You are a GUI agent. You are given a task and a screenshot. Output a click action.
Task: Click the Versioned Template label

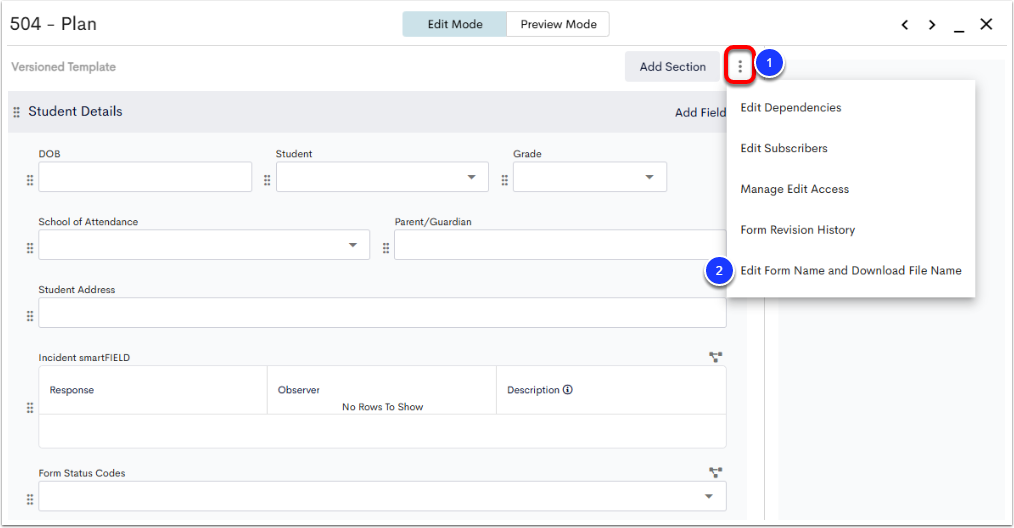(63, 67)
